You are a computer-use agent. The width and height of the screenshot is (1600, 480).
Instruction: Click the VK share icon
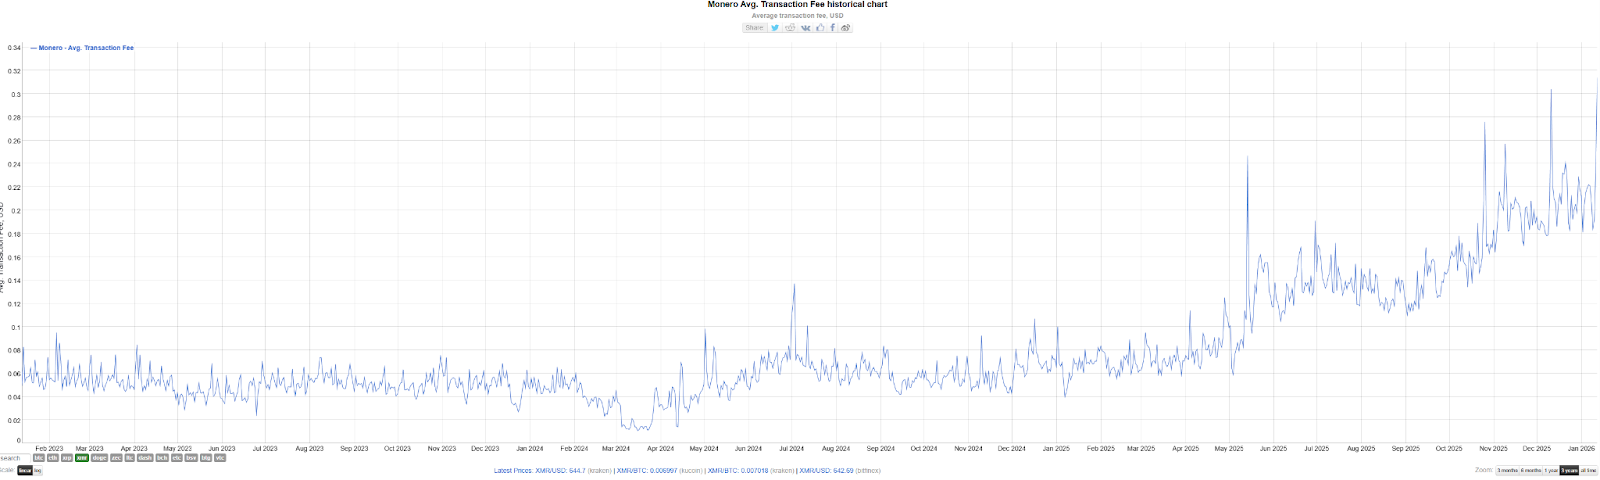(x=806, y=28)
